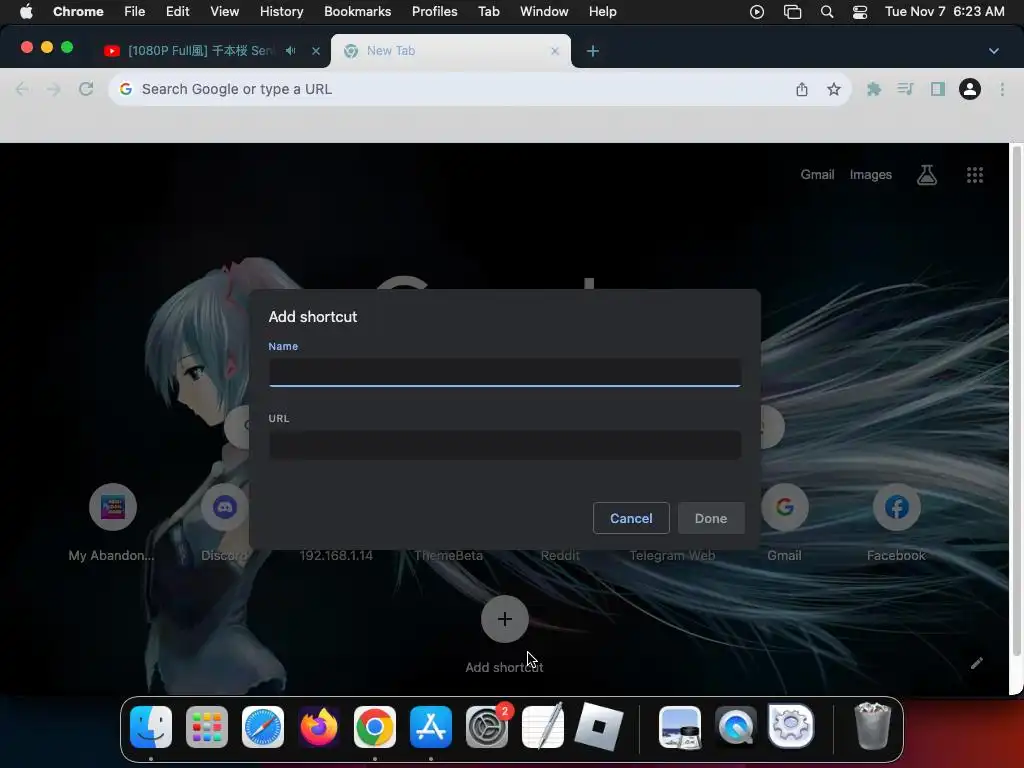Viewport: 1024px width, 768px height.
Task: Open the History menu
Action: (x=281, y=11)
